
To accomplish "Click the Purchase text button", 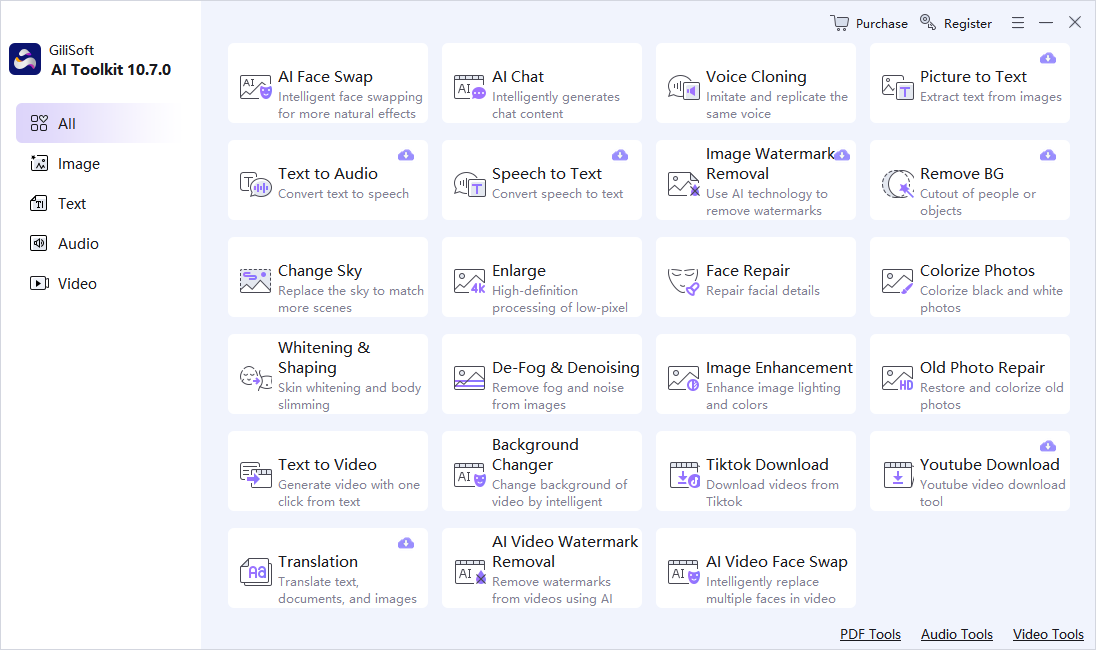I will (x=881, y=23).
